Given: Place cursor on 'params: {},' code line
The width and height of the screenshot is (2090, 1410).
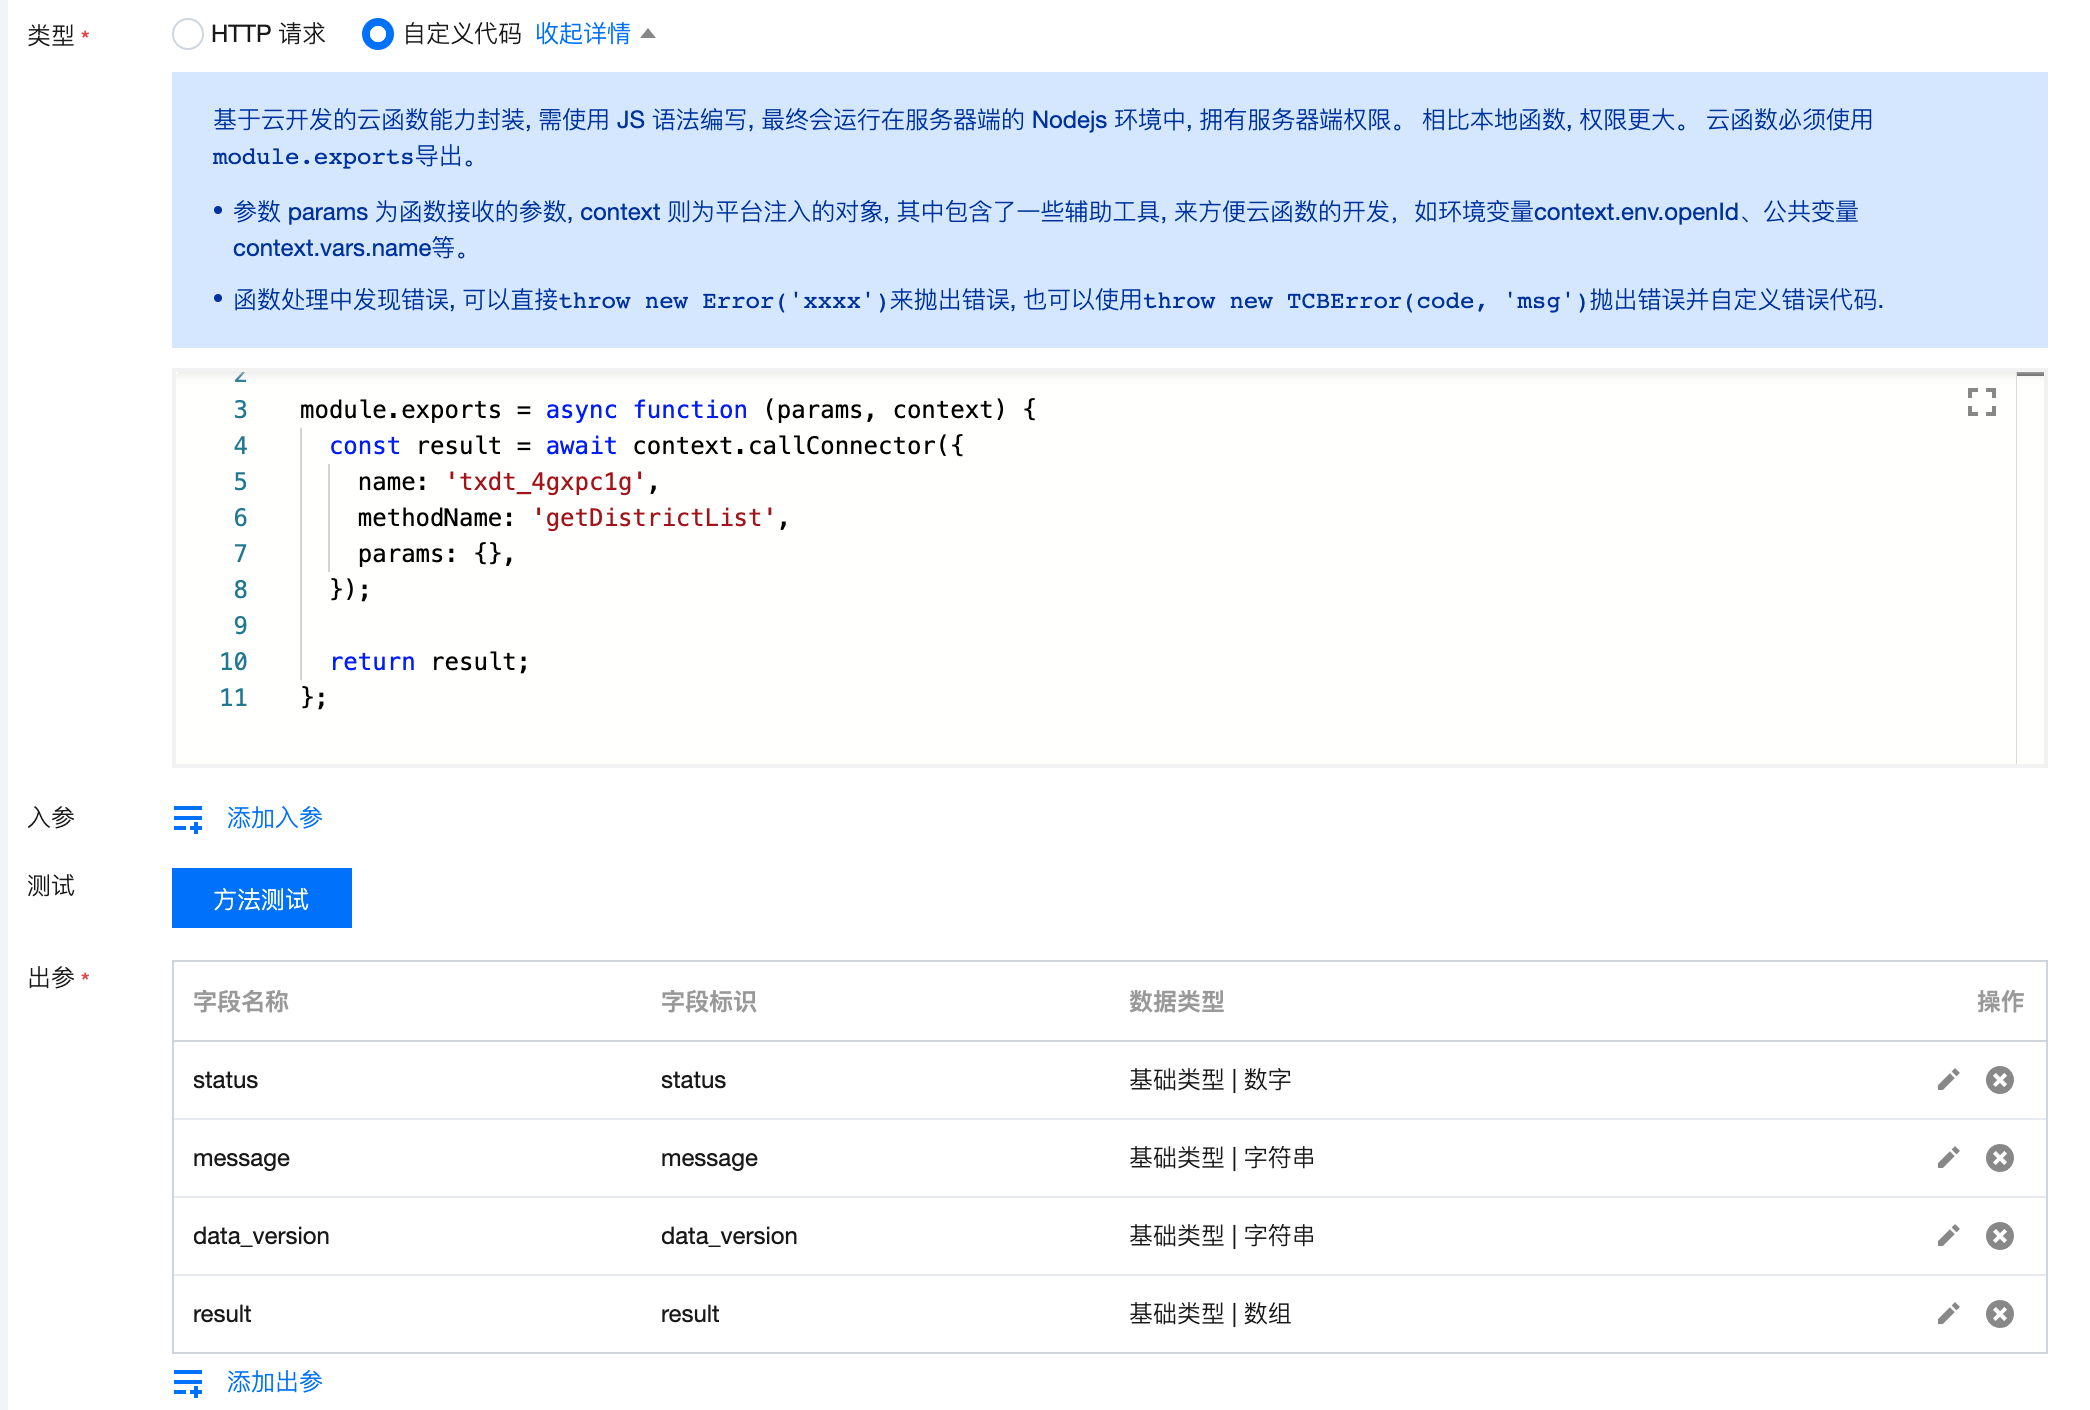Looking at the screenshot, I should (x=436, y=554).
